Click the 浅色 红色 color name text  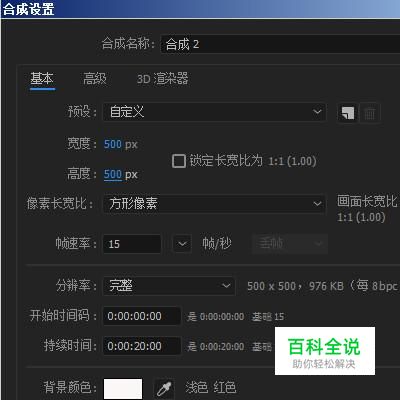[x=211, y=388]
